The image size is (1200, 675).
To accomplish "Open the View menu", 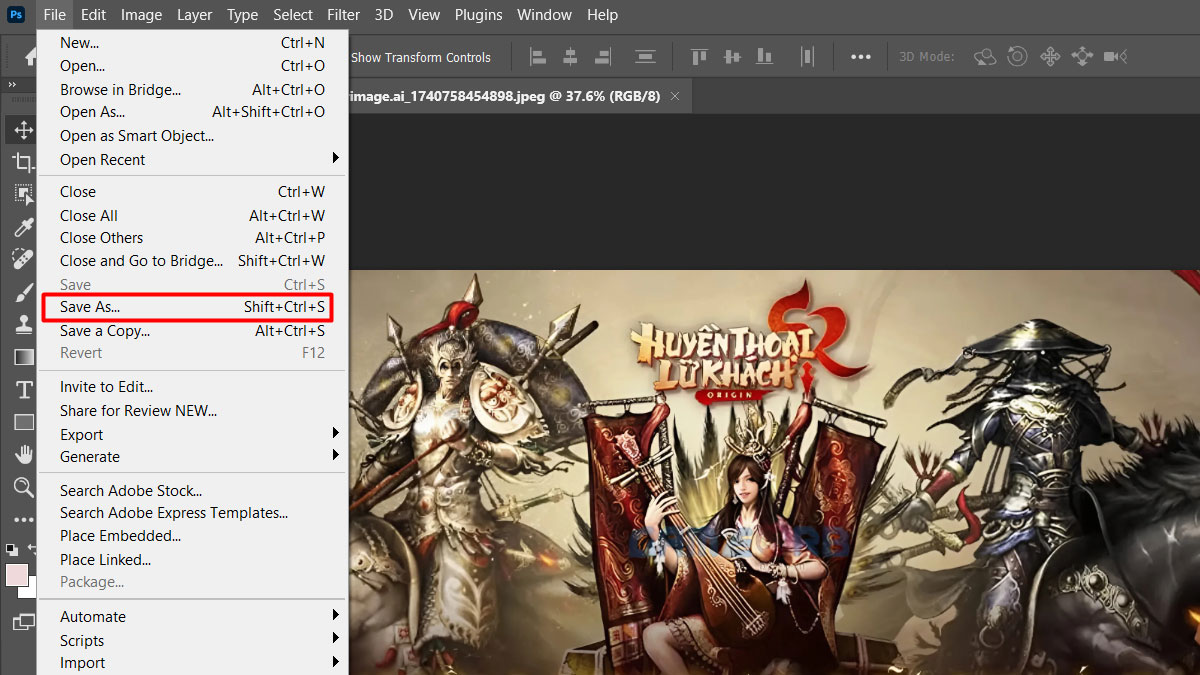I will coord(424,15).
